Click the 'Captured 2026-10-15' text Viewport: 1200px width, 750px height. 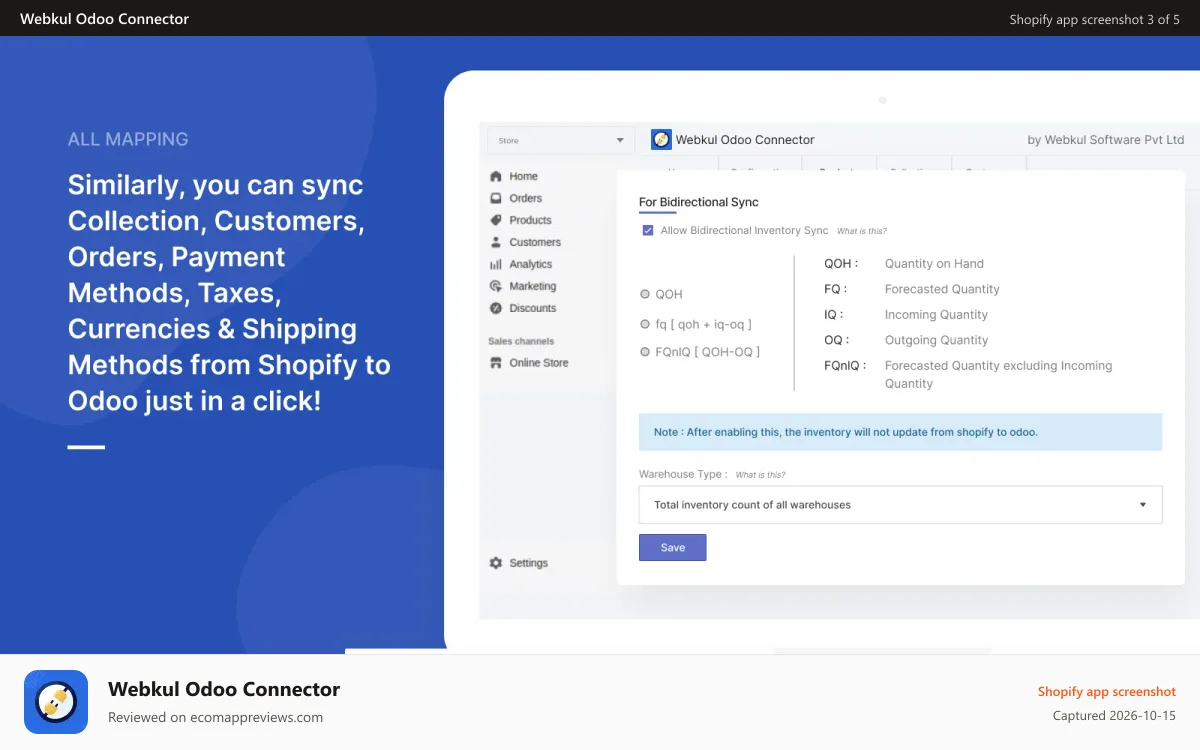click(1114, 716)
